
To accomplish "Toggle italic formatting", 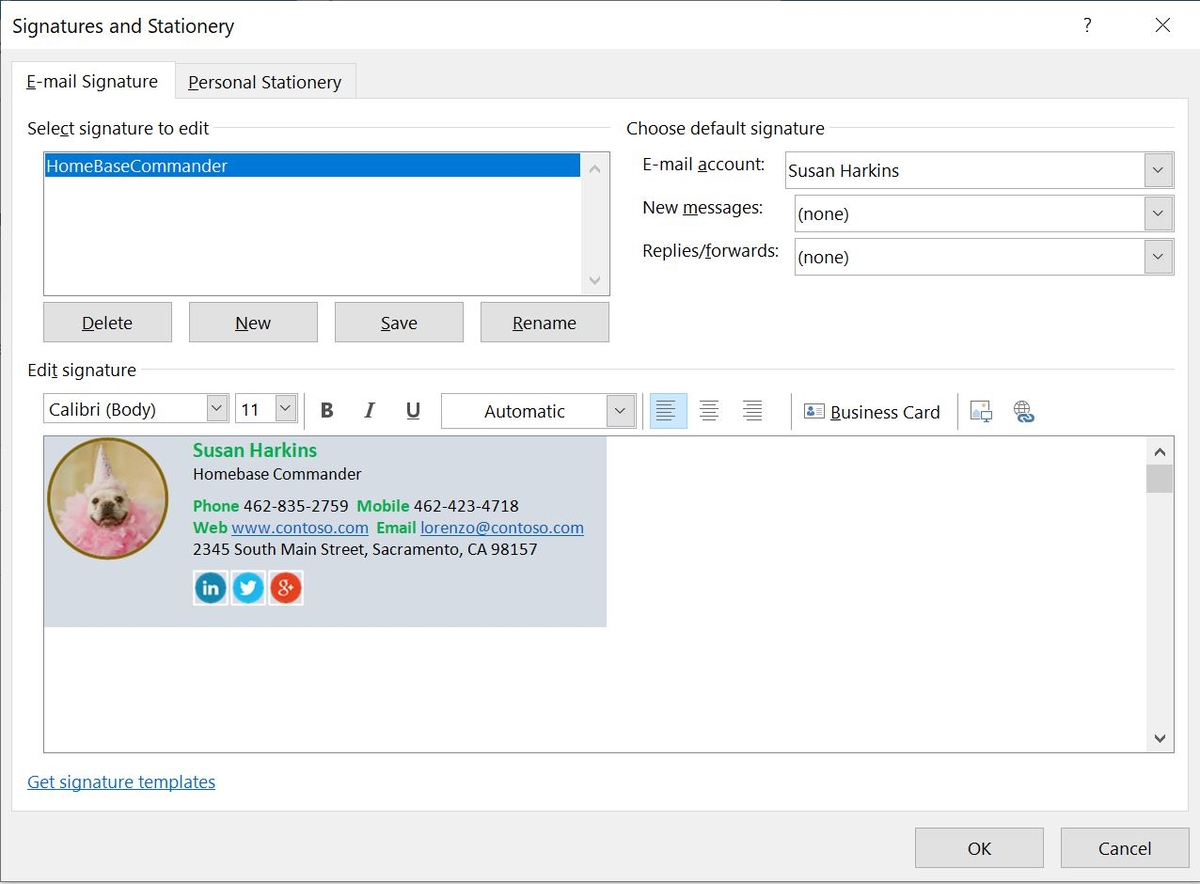I will pos(369,410).
